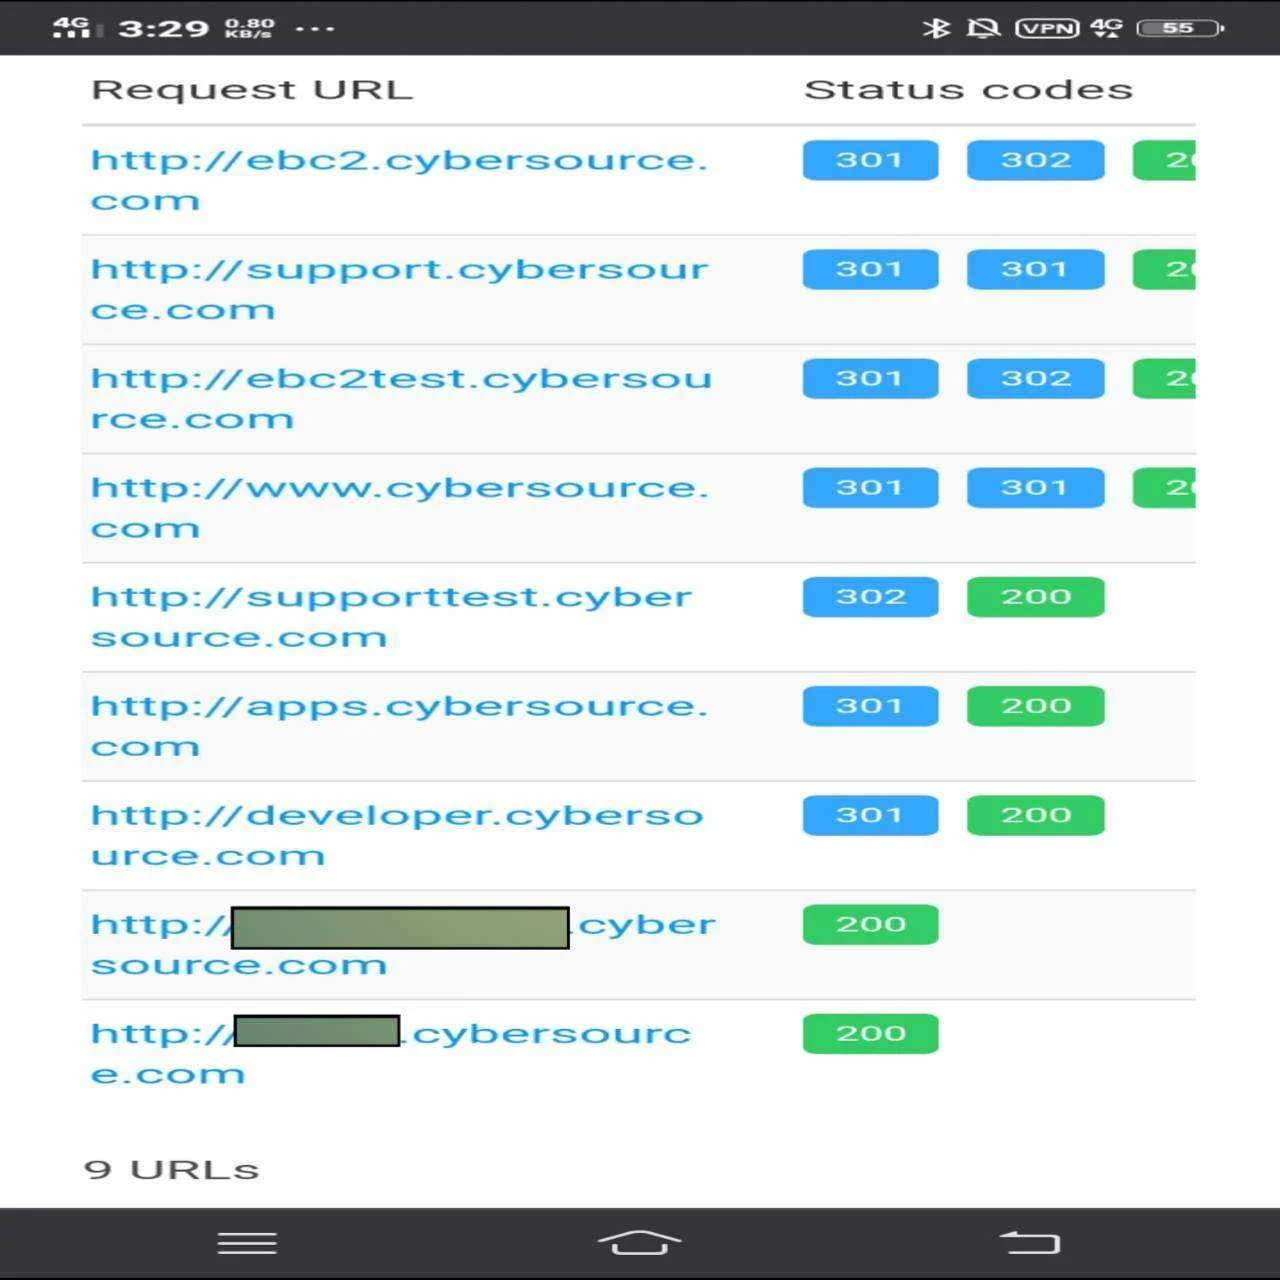This screenshot has width=1280, height=1280.
Task: Select the 302 badge for ebc2test.cybersource.com
Action: [1035, 378]
